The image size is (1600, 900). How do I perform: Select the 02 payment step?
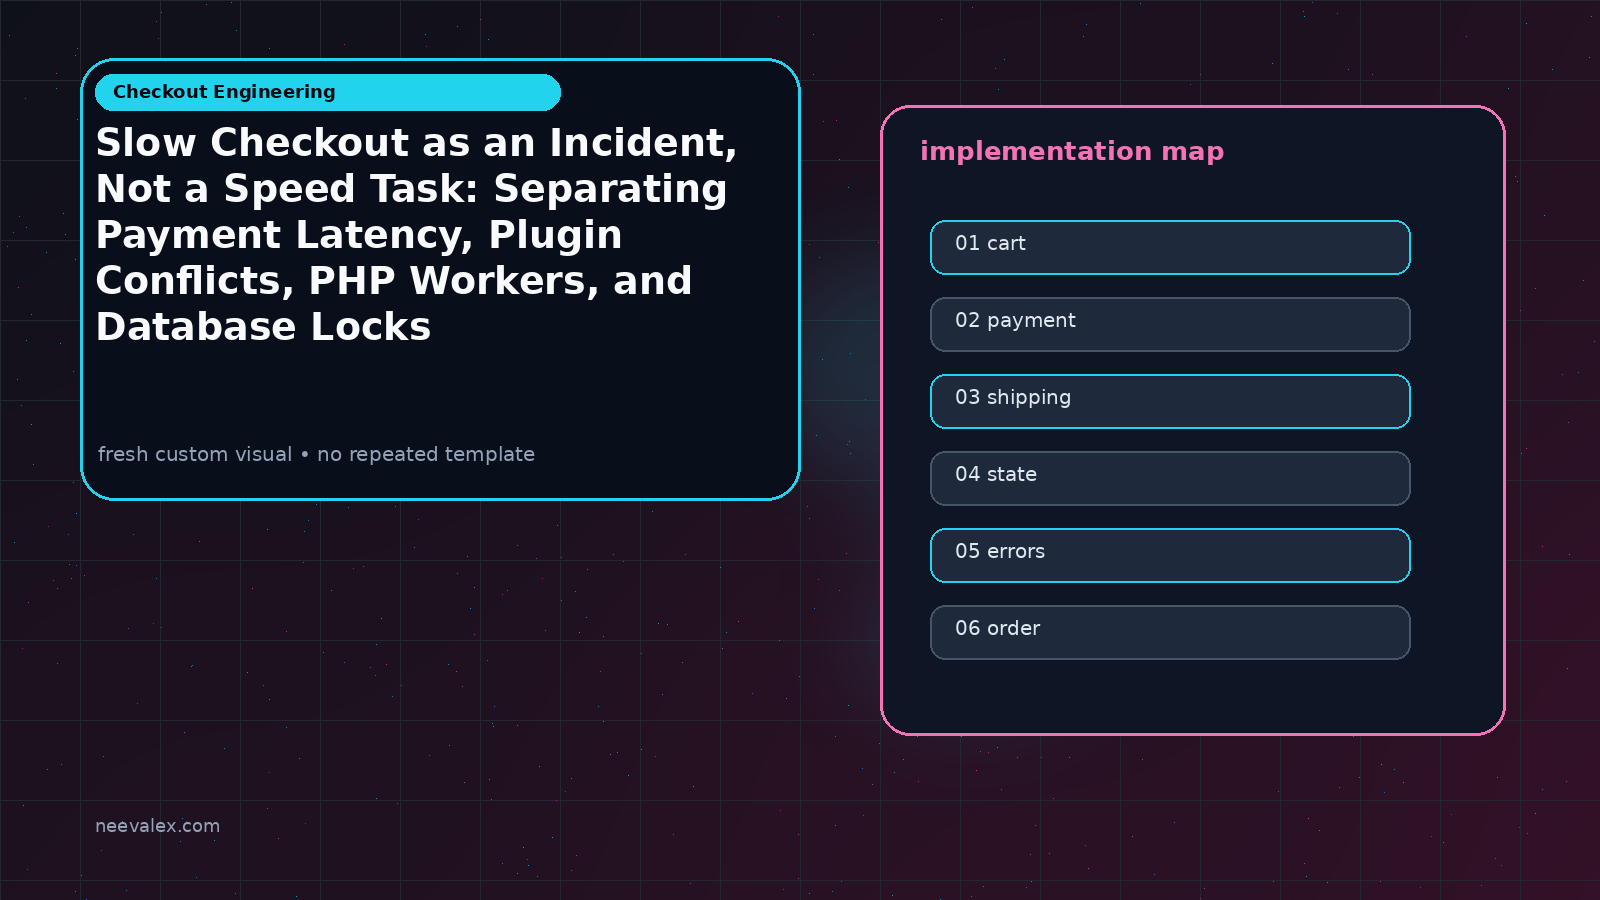click(x=1170, y=324)
